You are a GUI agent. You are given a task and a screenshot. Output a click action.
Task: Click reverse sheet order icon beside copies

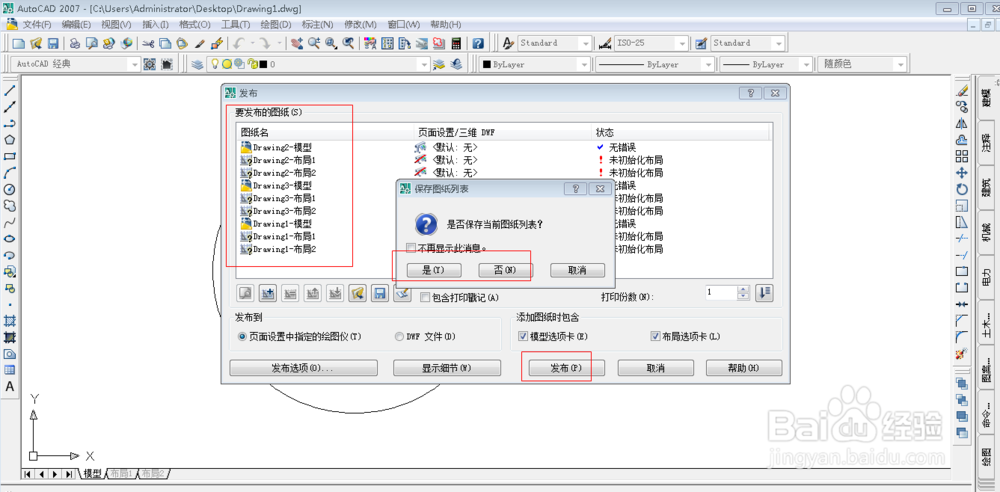point(764,293)
